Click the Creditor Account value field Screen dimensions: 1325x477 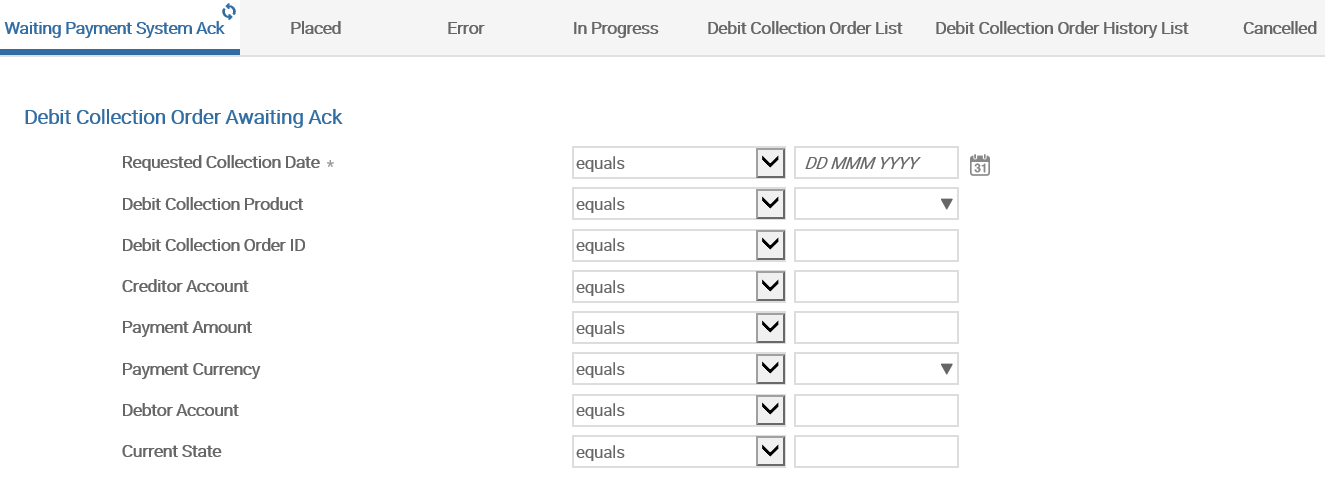[x=875, y=287]
